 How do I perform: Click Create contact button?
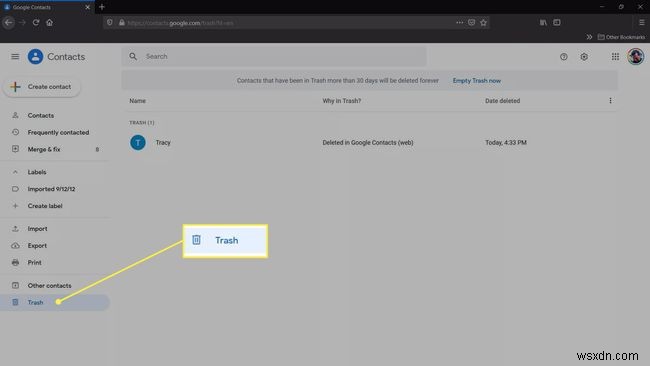point(42,87)
